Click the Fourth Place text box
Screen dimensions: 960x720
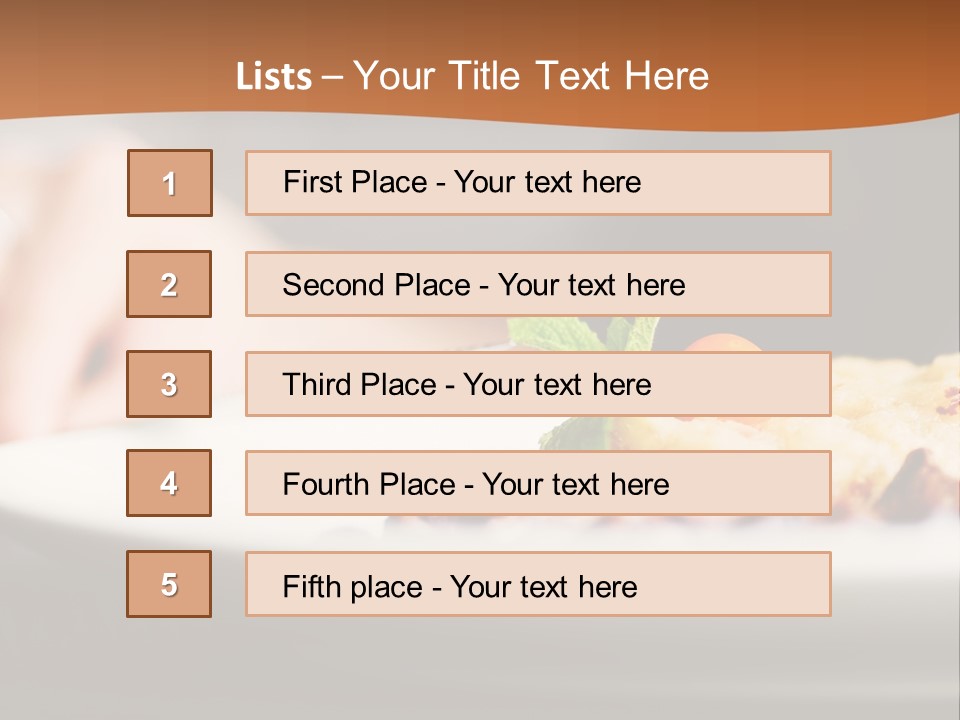[x=538, y=484]
